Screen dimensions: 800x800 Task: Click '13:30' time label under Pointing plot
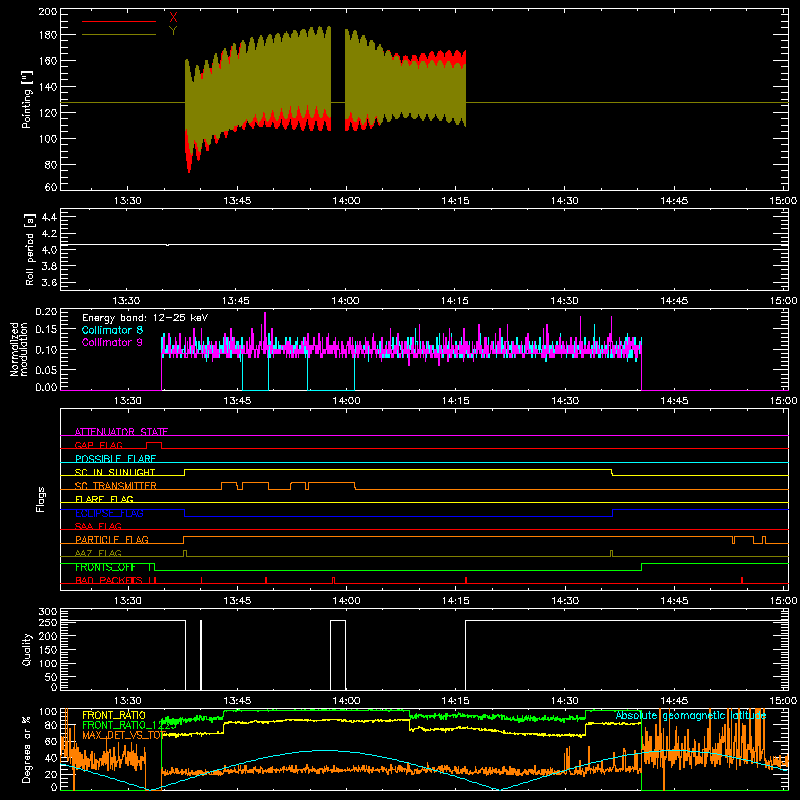[127, 201]
